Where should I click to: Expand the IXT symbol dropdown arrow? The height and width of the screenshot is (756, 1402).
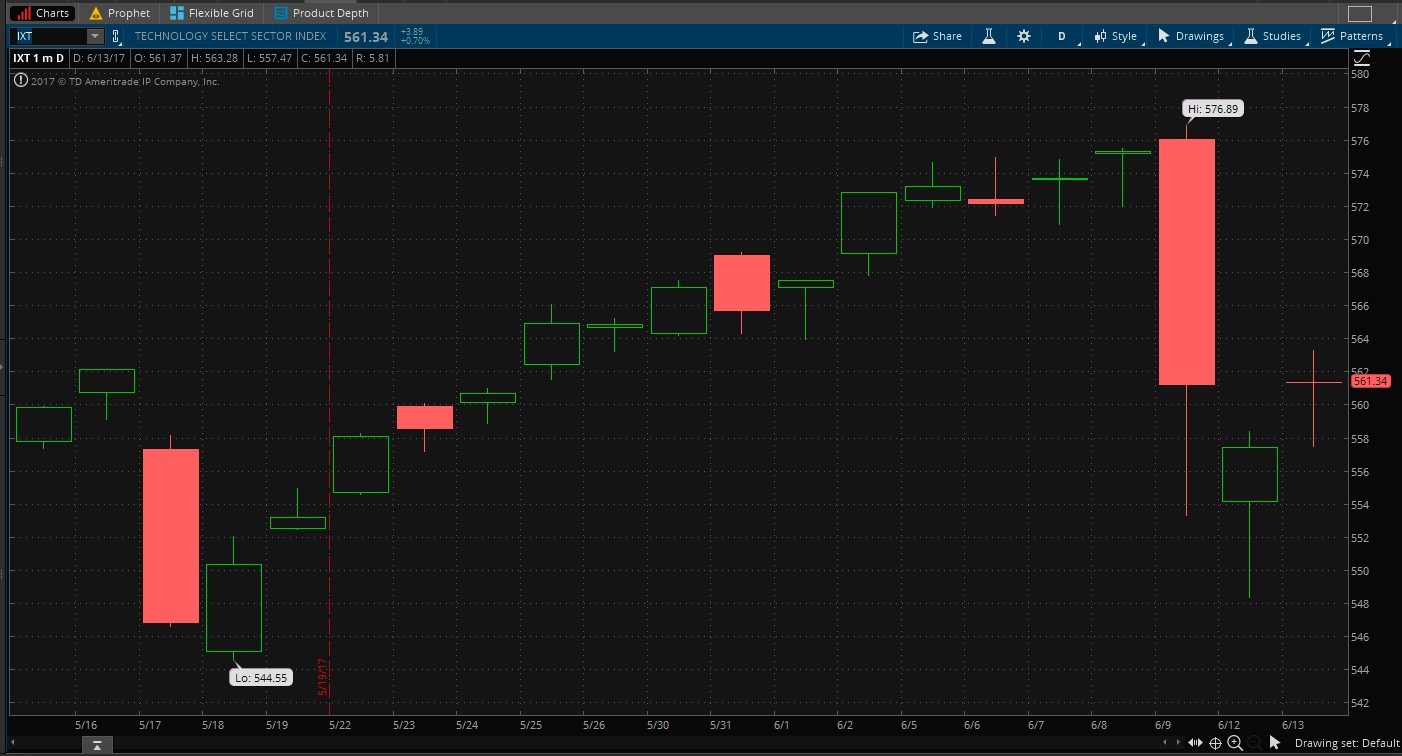pos(94,36)
